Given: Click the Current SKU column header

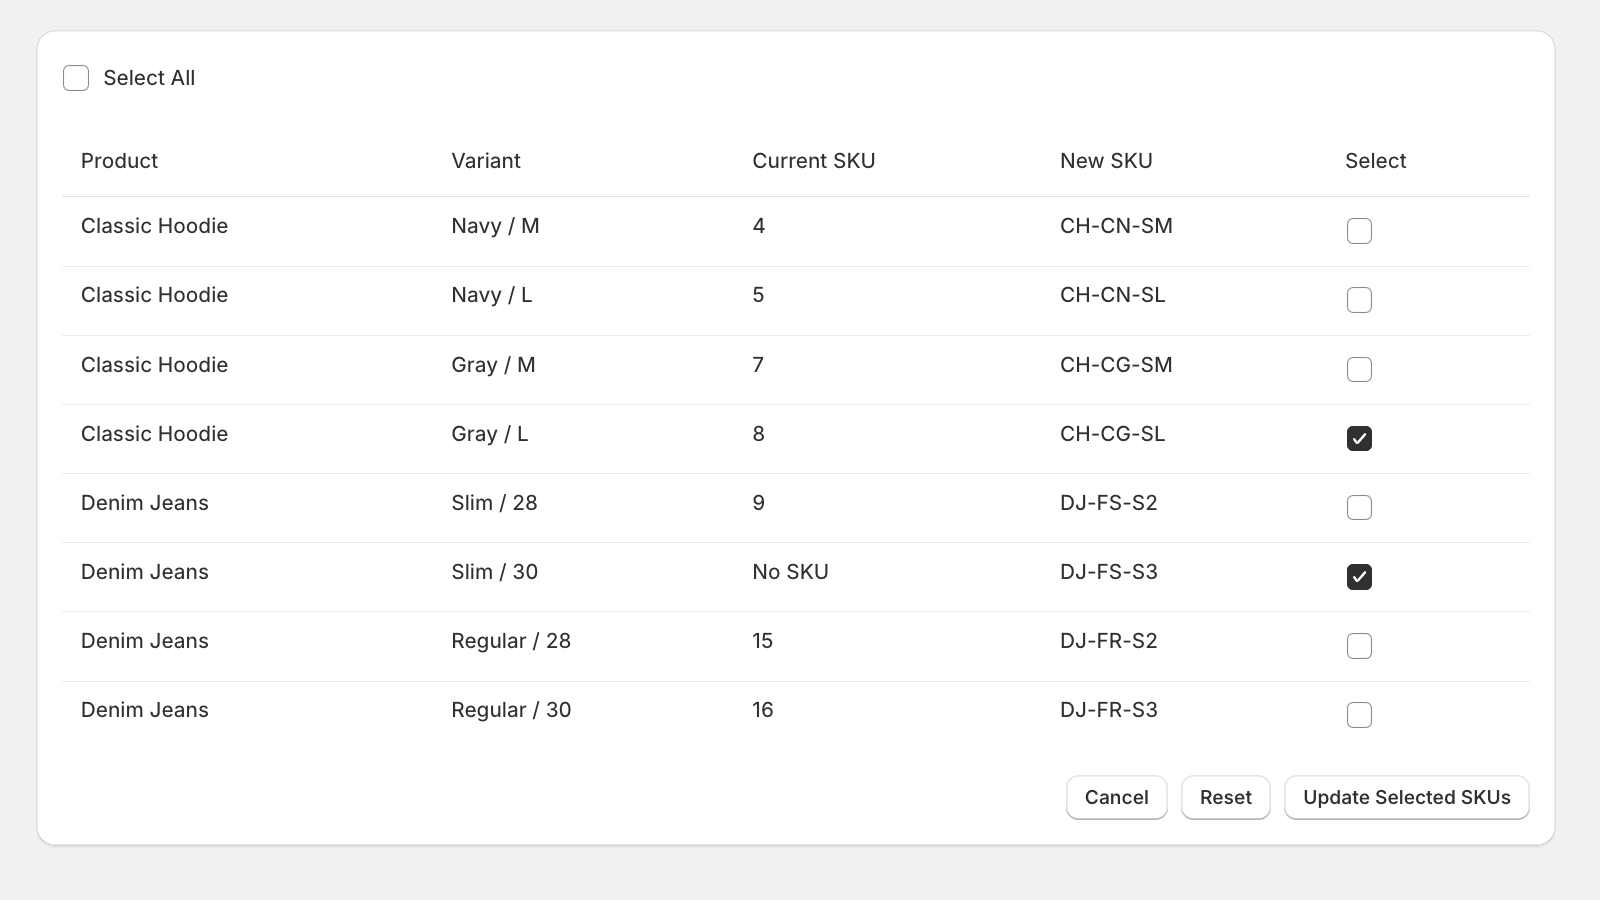Looking at the screenshot, I should coord(813,161).
